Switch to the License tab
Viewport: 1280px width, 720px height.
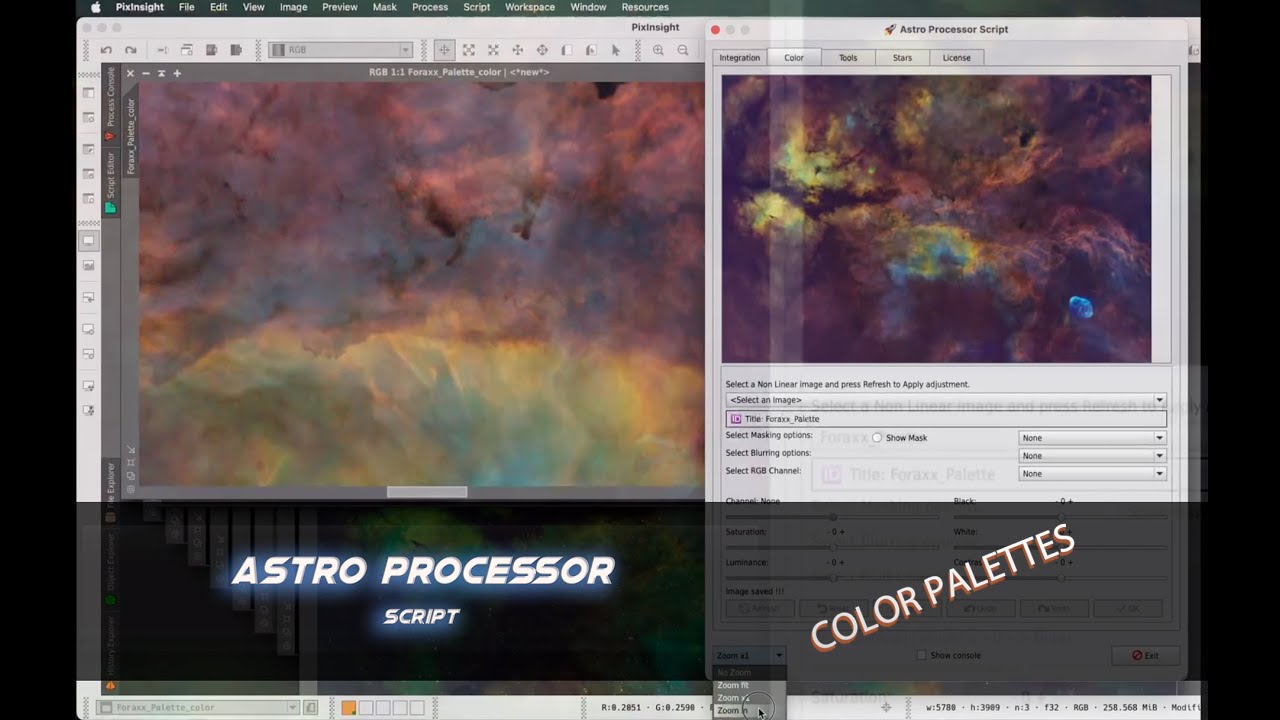[957, 57]
